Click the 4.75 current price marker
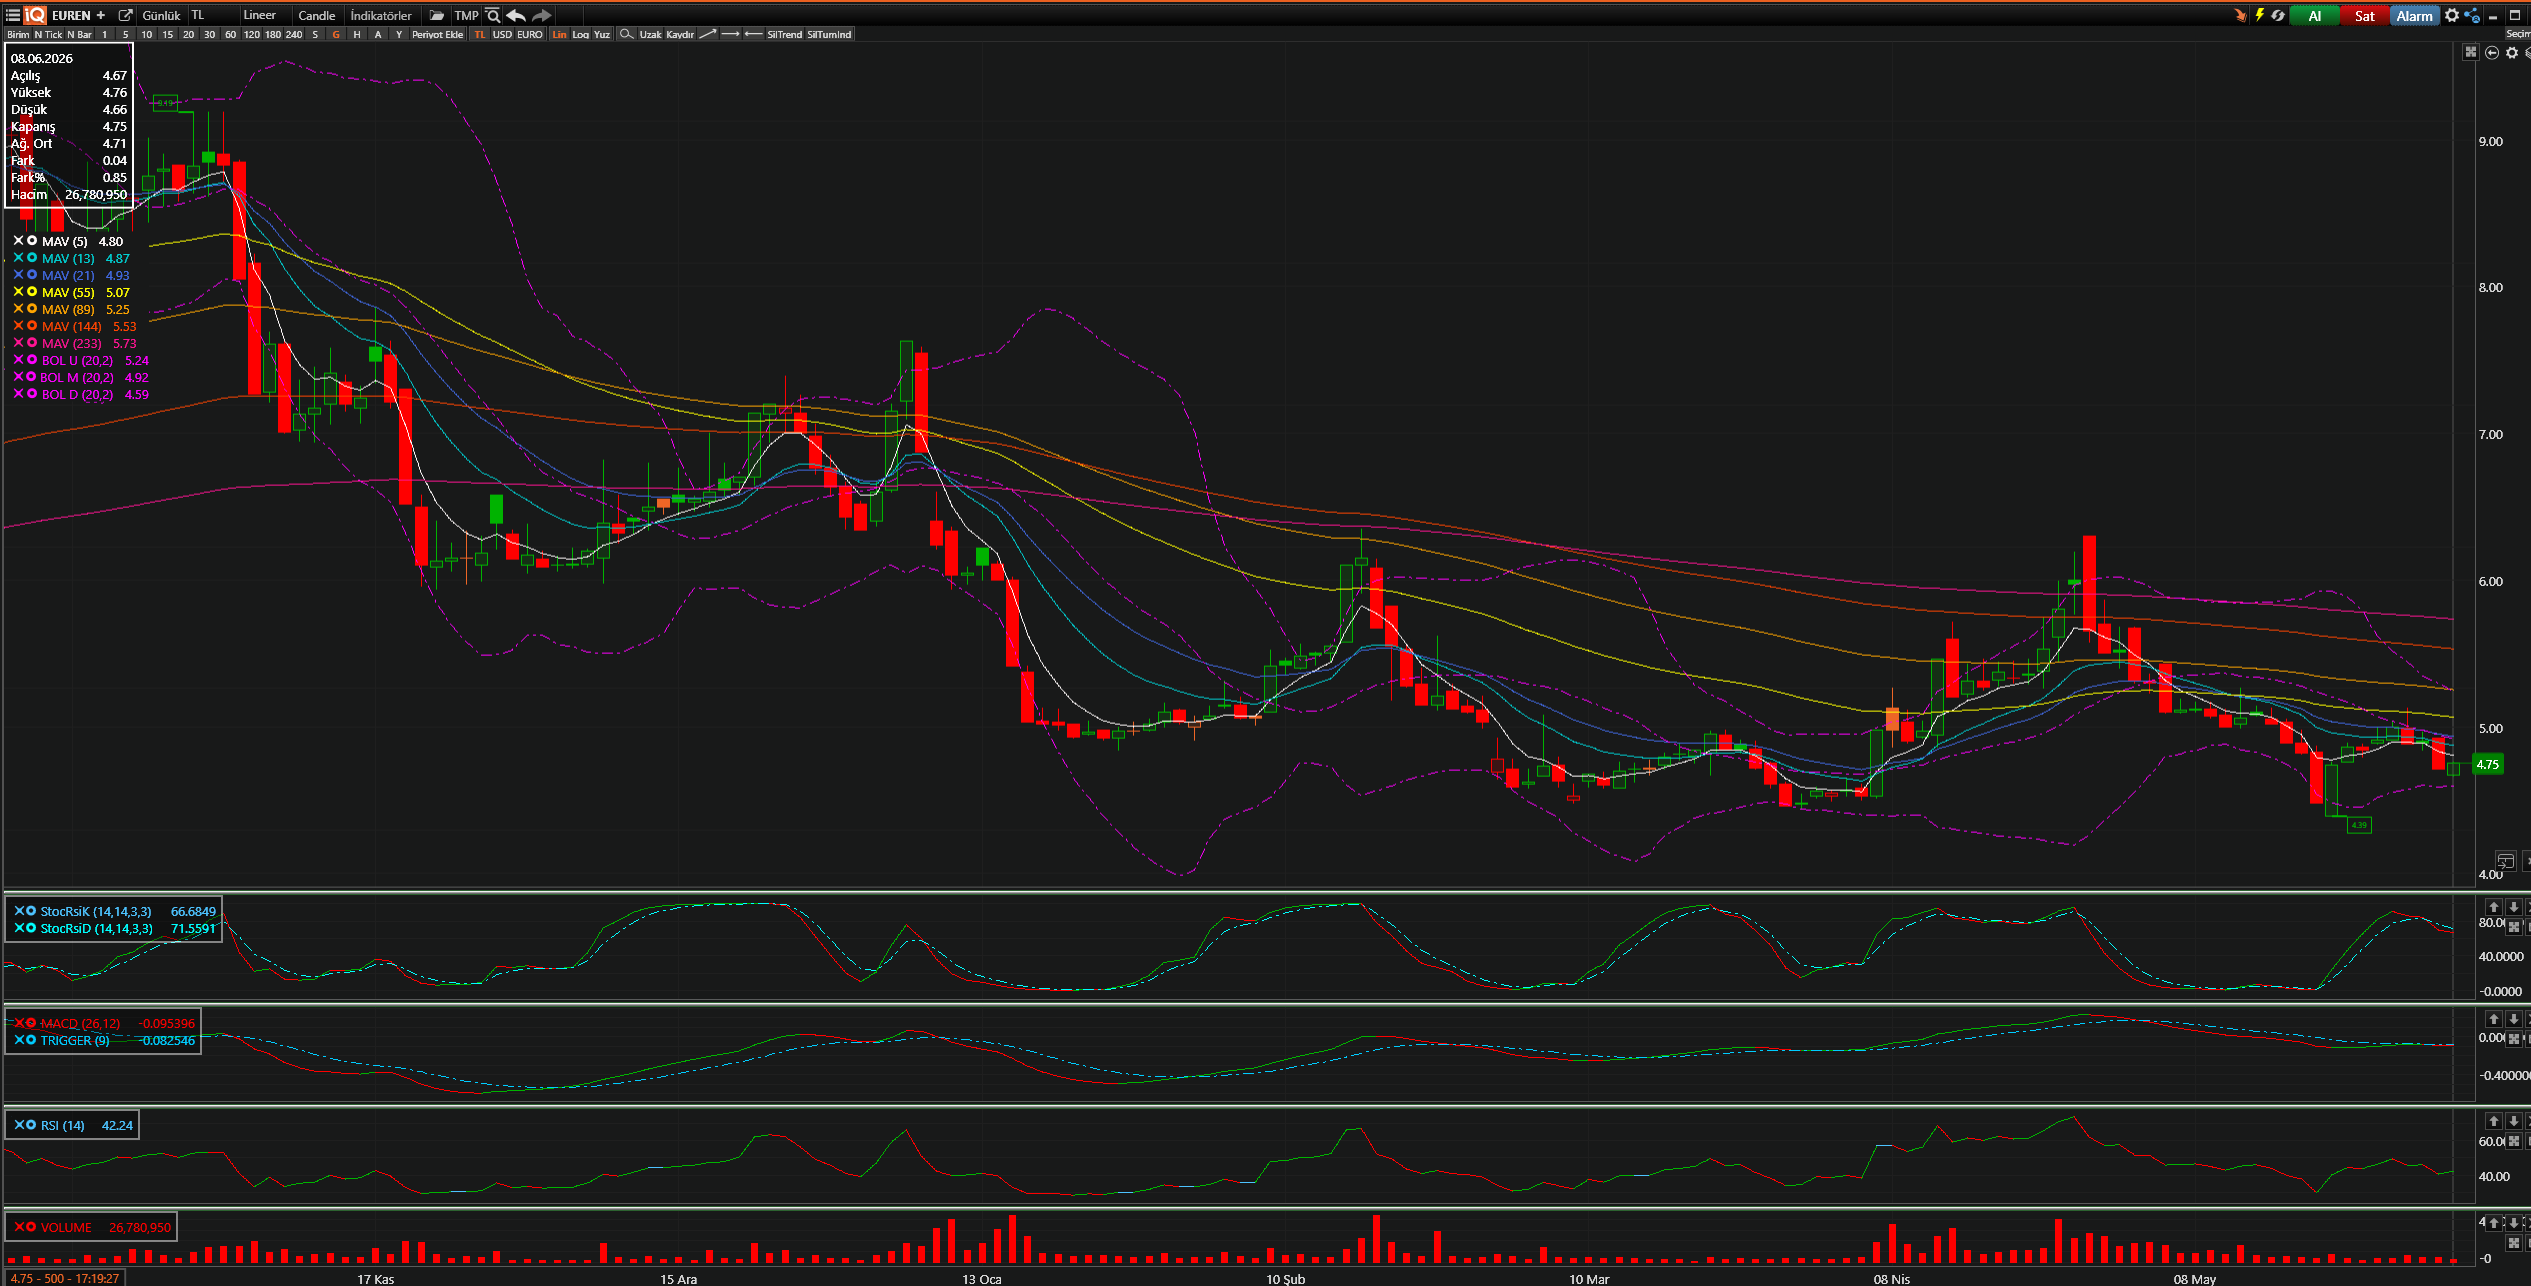Viewport: 2531px width, 1286px height. pyautogui.click(x=2487, y=764)
